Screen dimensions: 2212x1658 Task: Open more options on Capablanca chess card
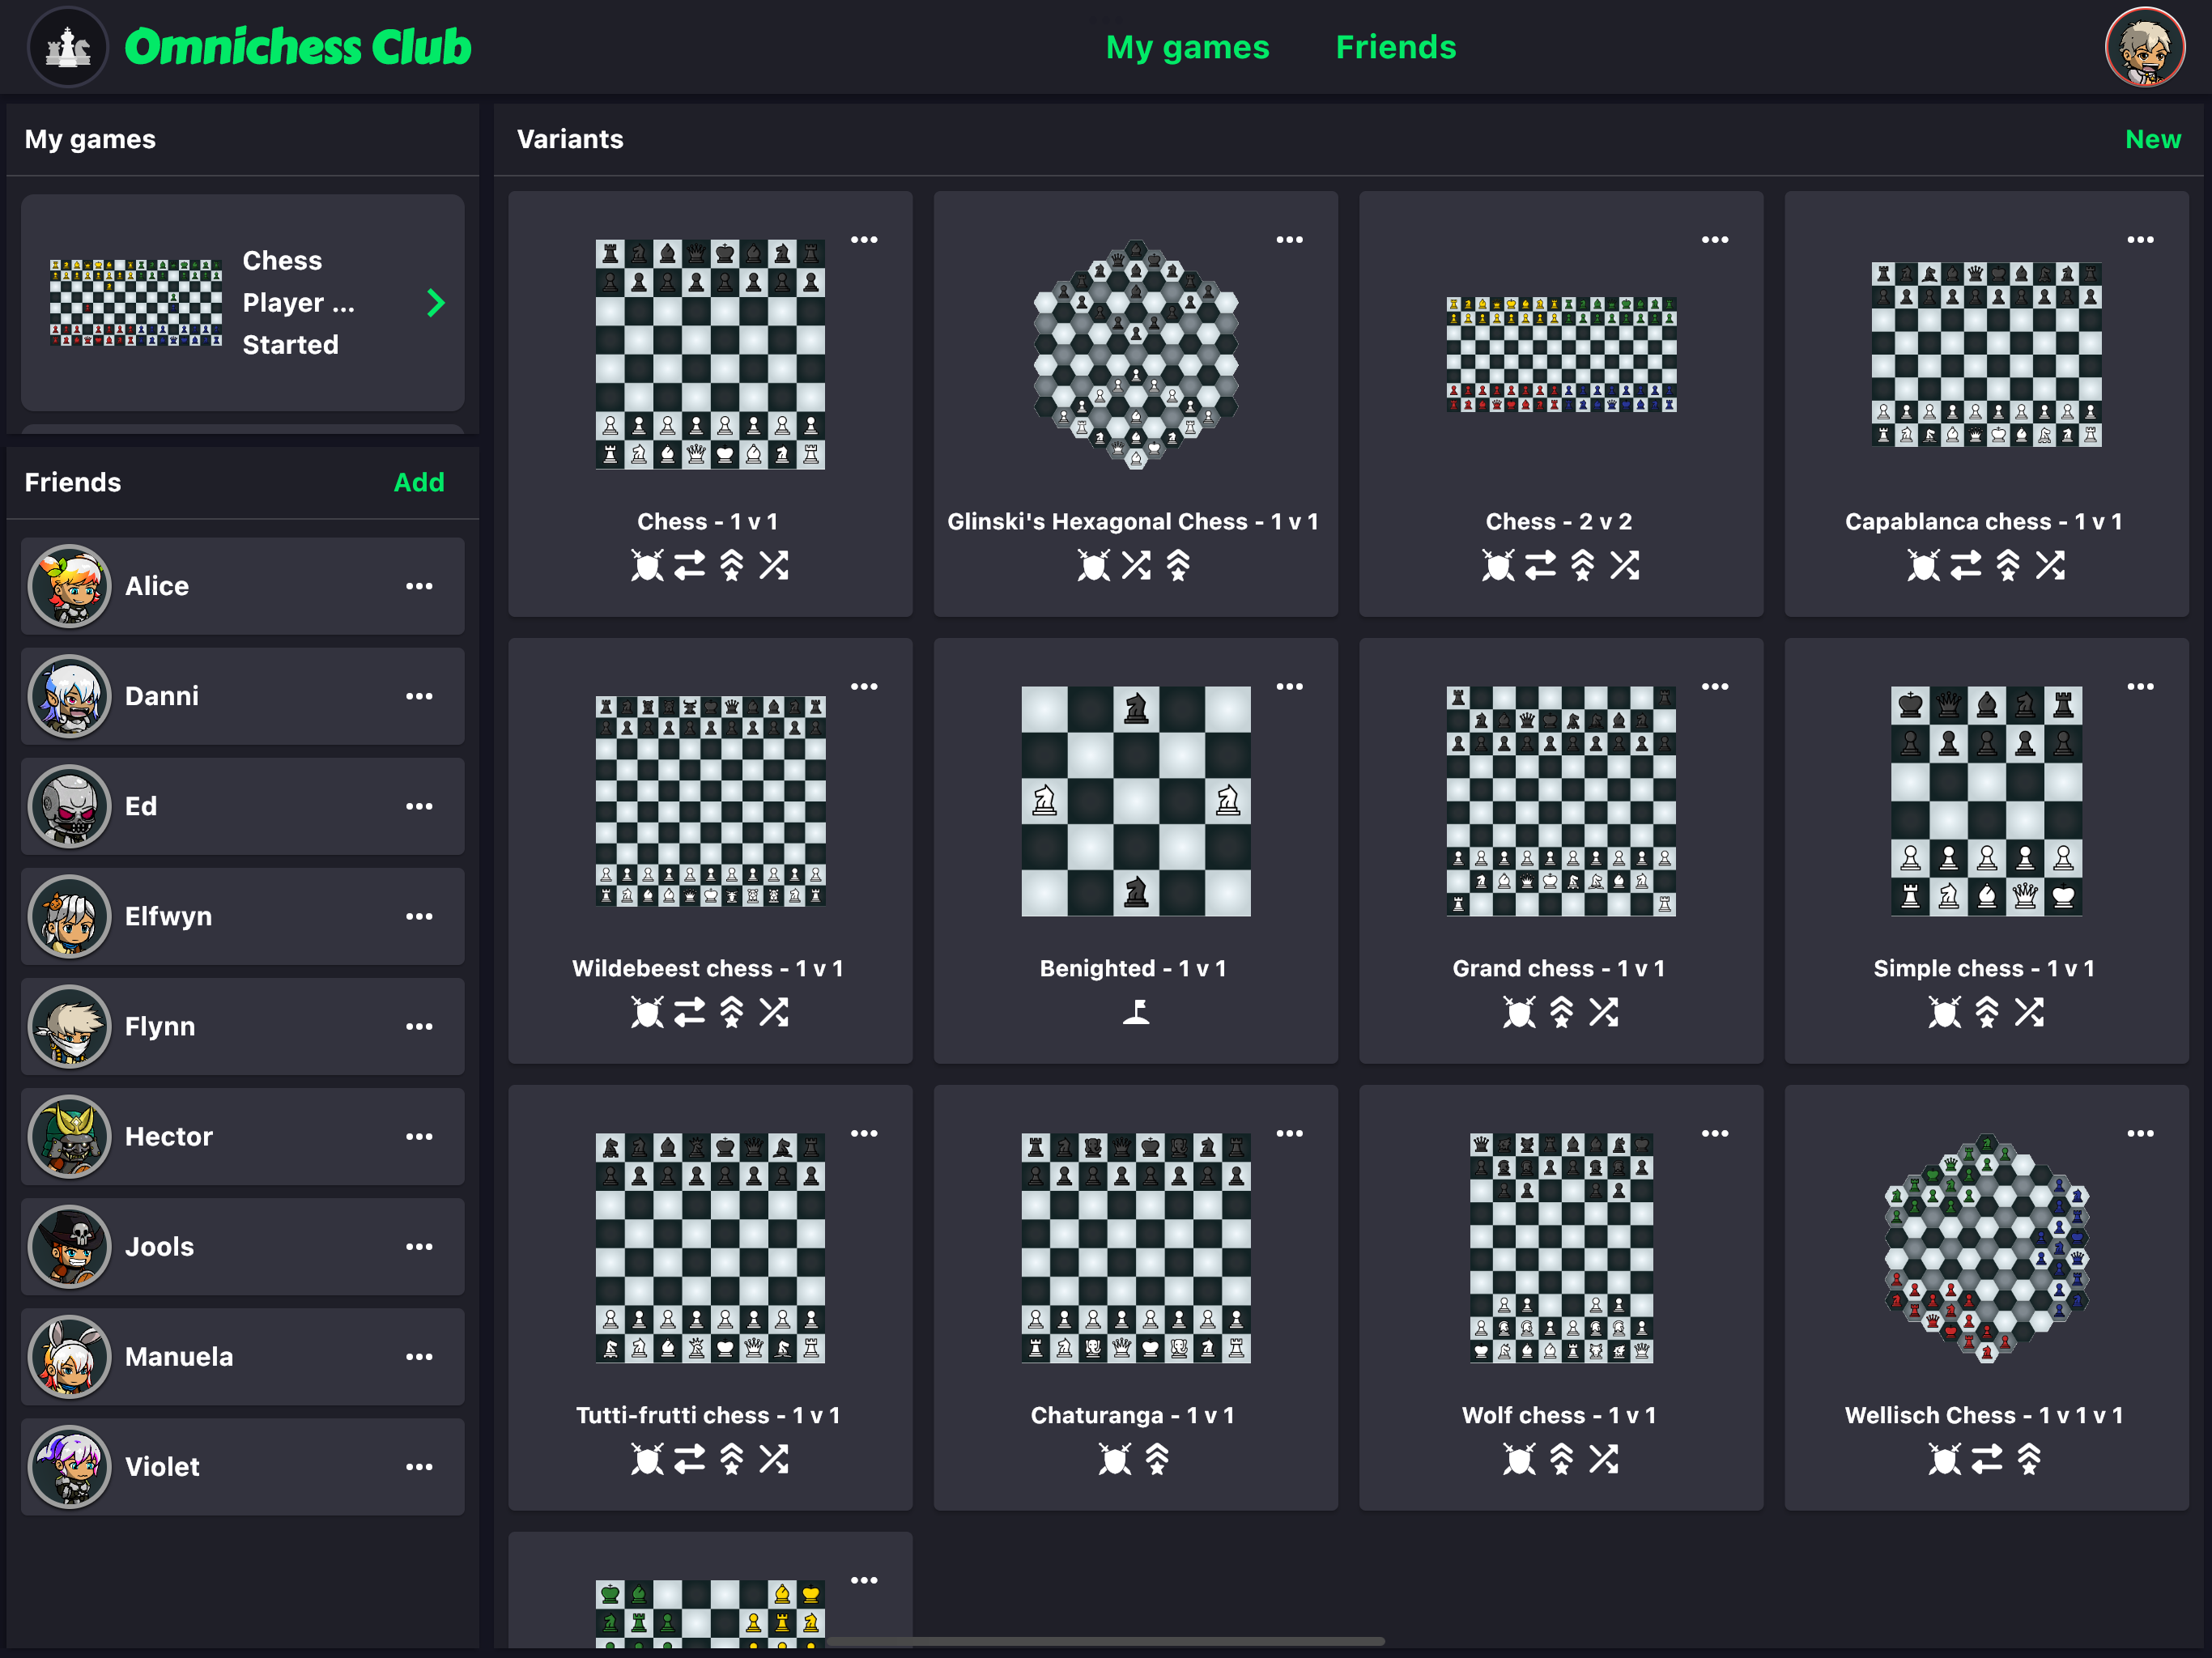[2141, 239]
